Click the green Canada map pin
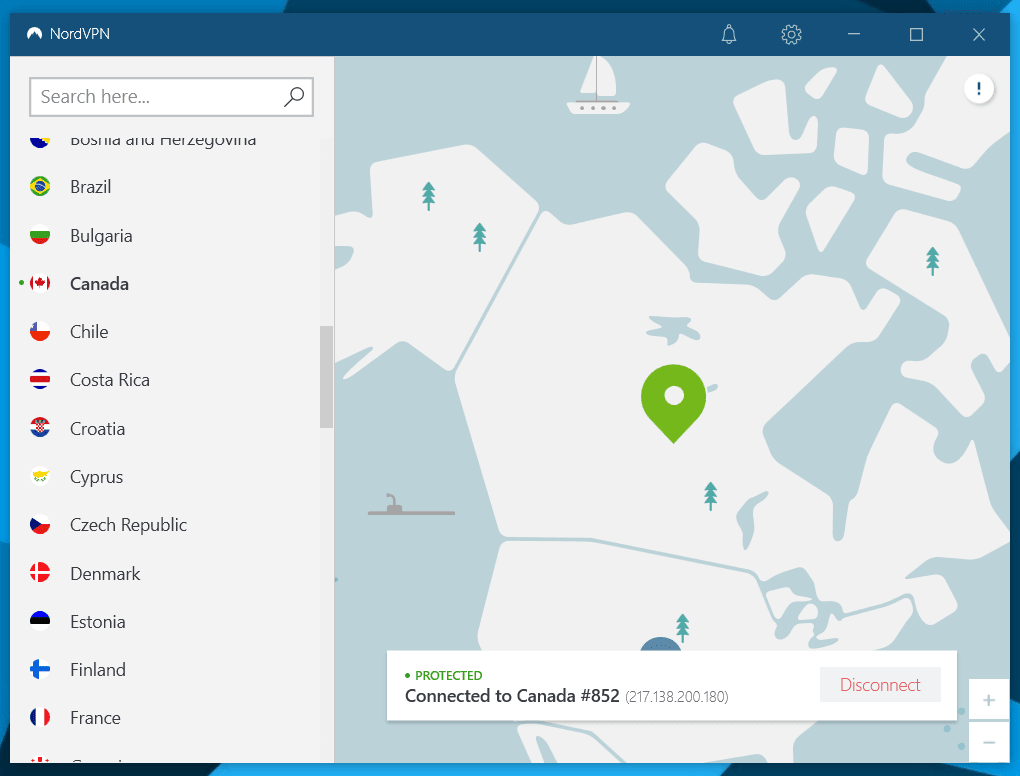Viewport: 1020px width, 776px height. tap(673, 403)
